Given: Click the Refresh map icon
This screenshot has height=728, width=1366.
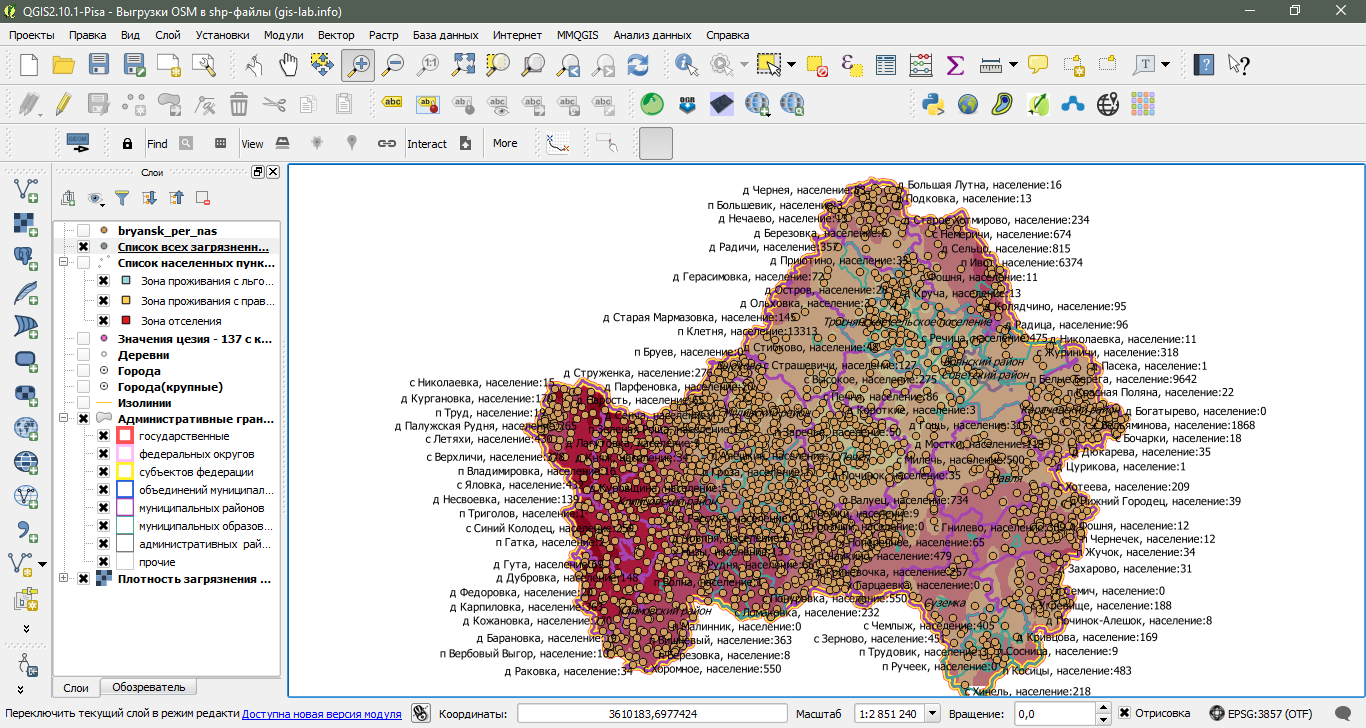Looking at the screenshot, I should [637, 65].
